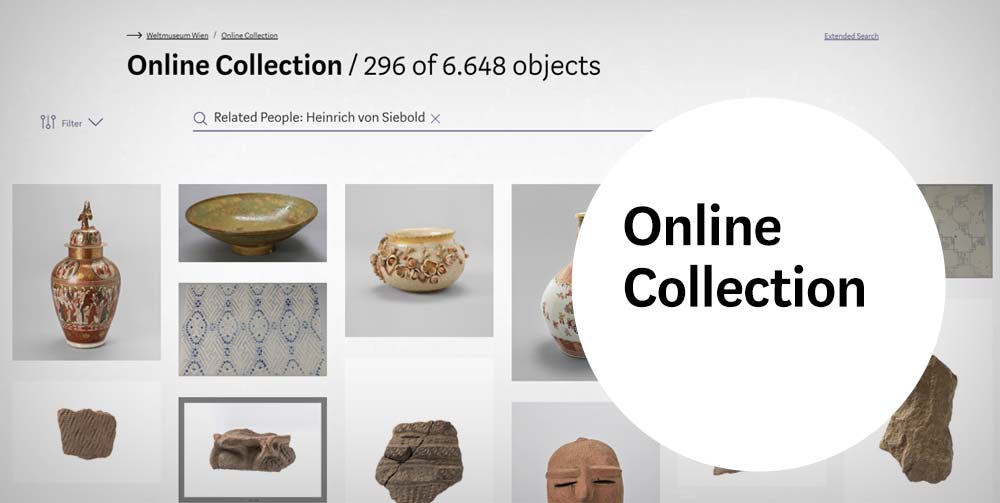Open the tall stone fragment thumbnail
Screen dimensions: 1000x503
coord(918,419)
